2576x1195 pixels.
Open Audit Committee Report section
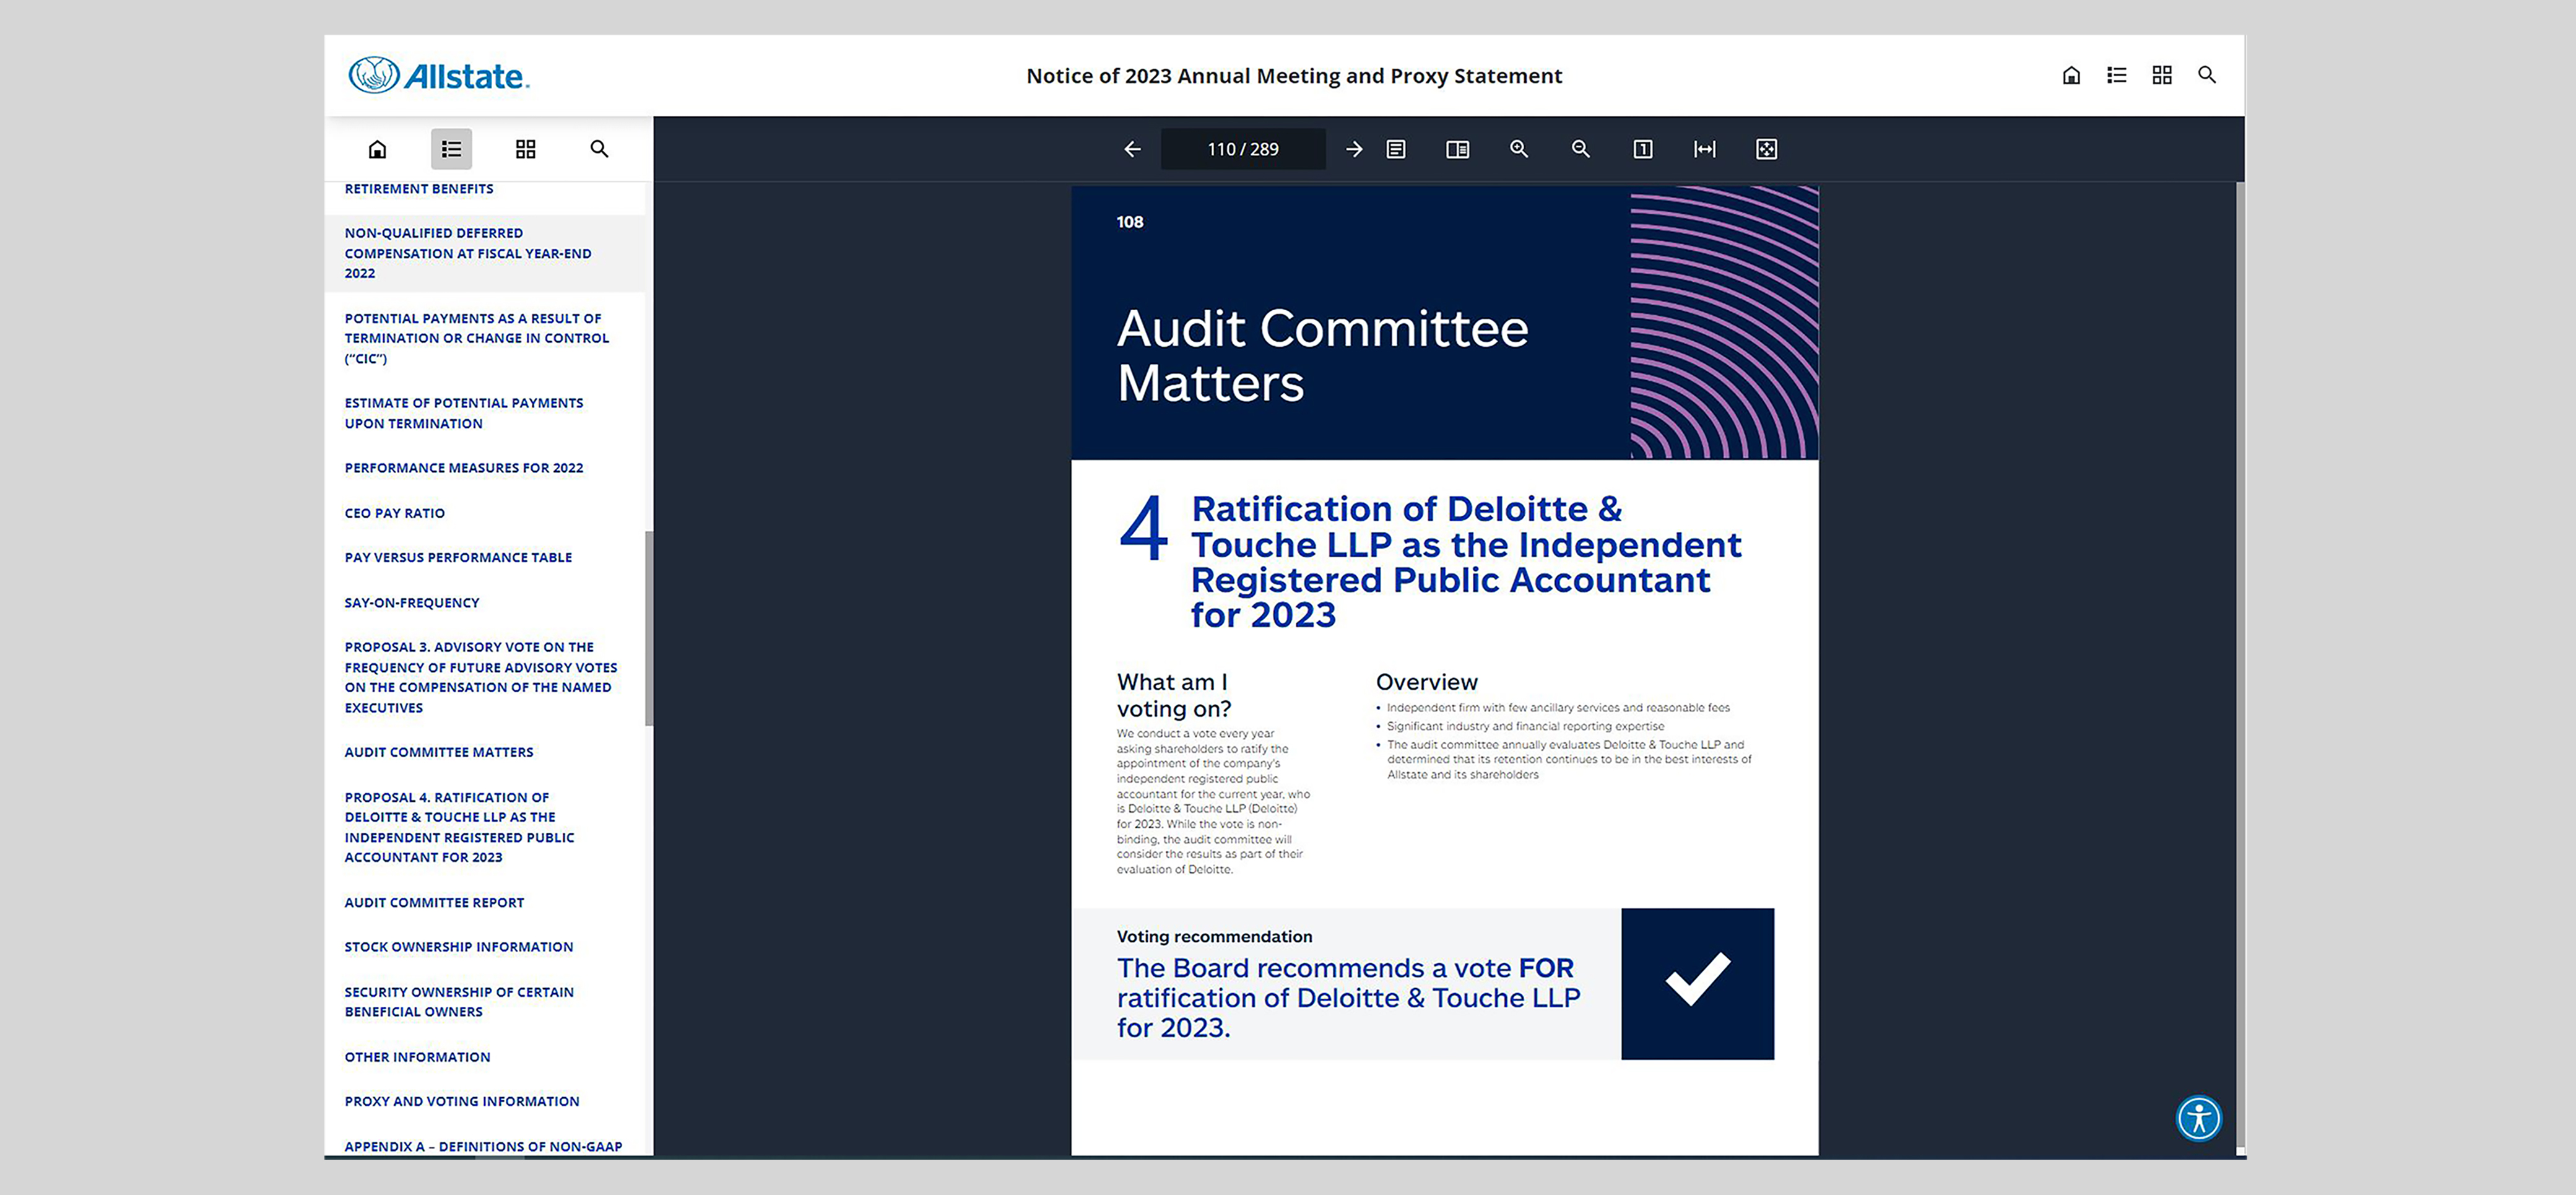(x=434, y=902)
